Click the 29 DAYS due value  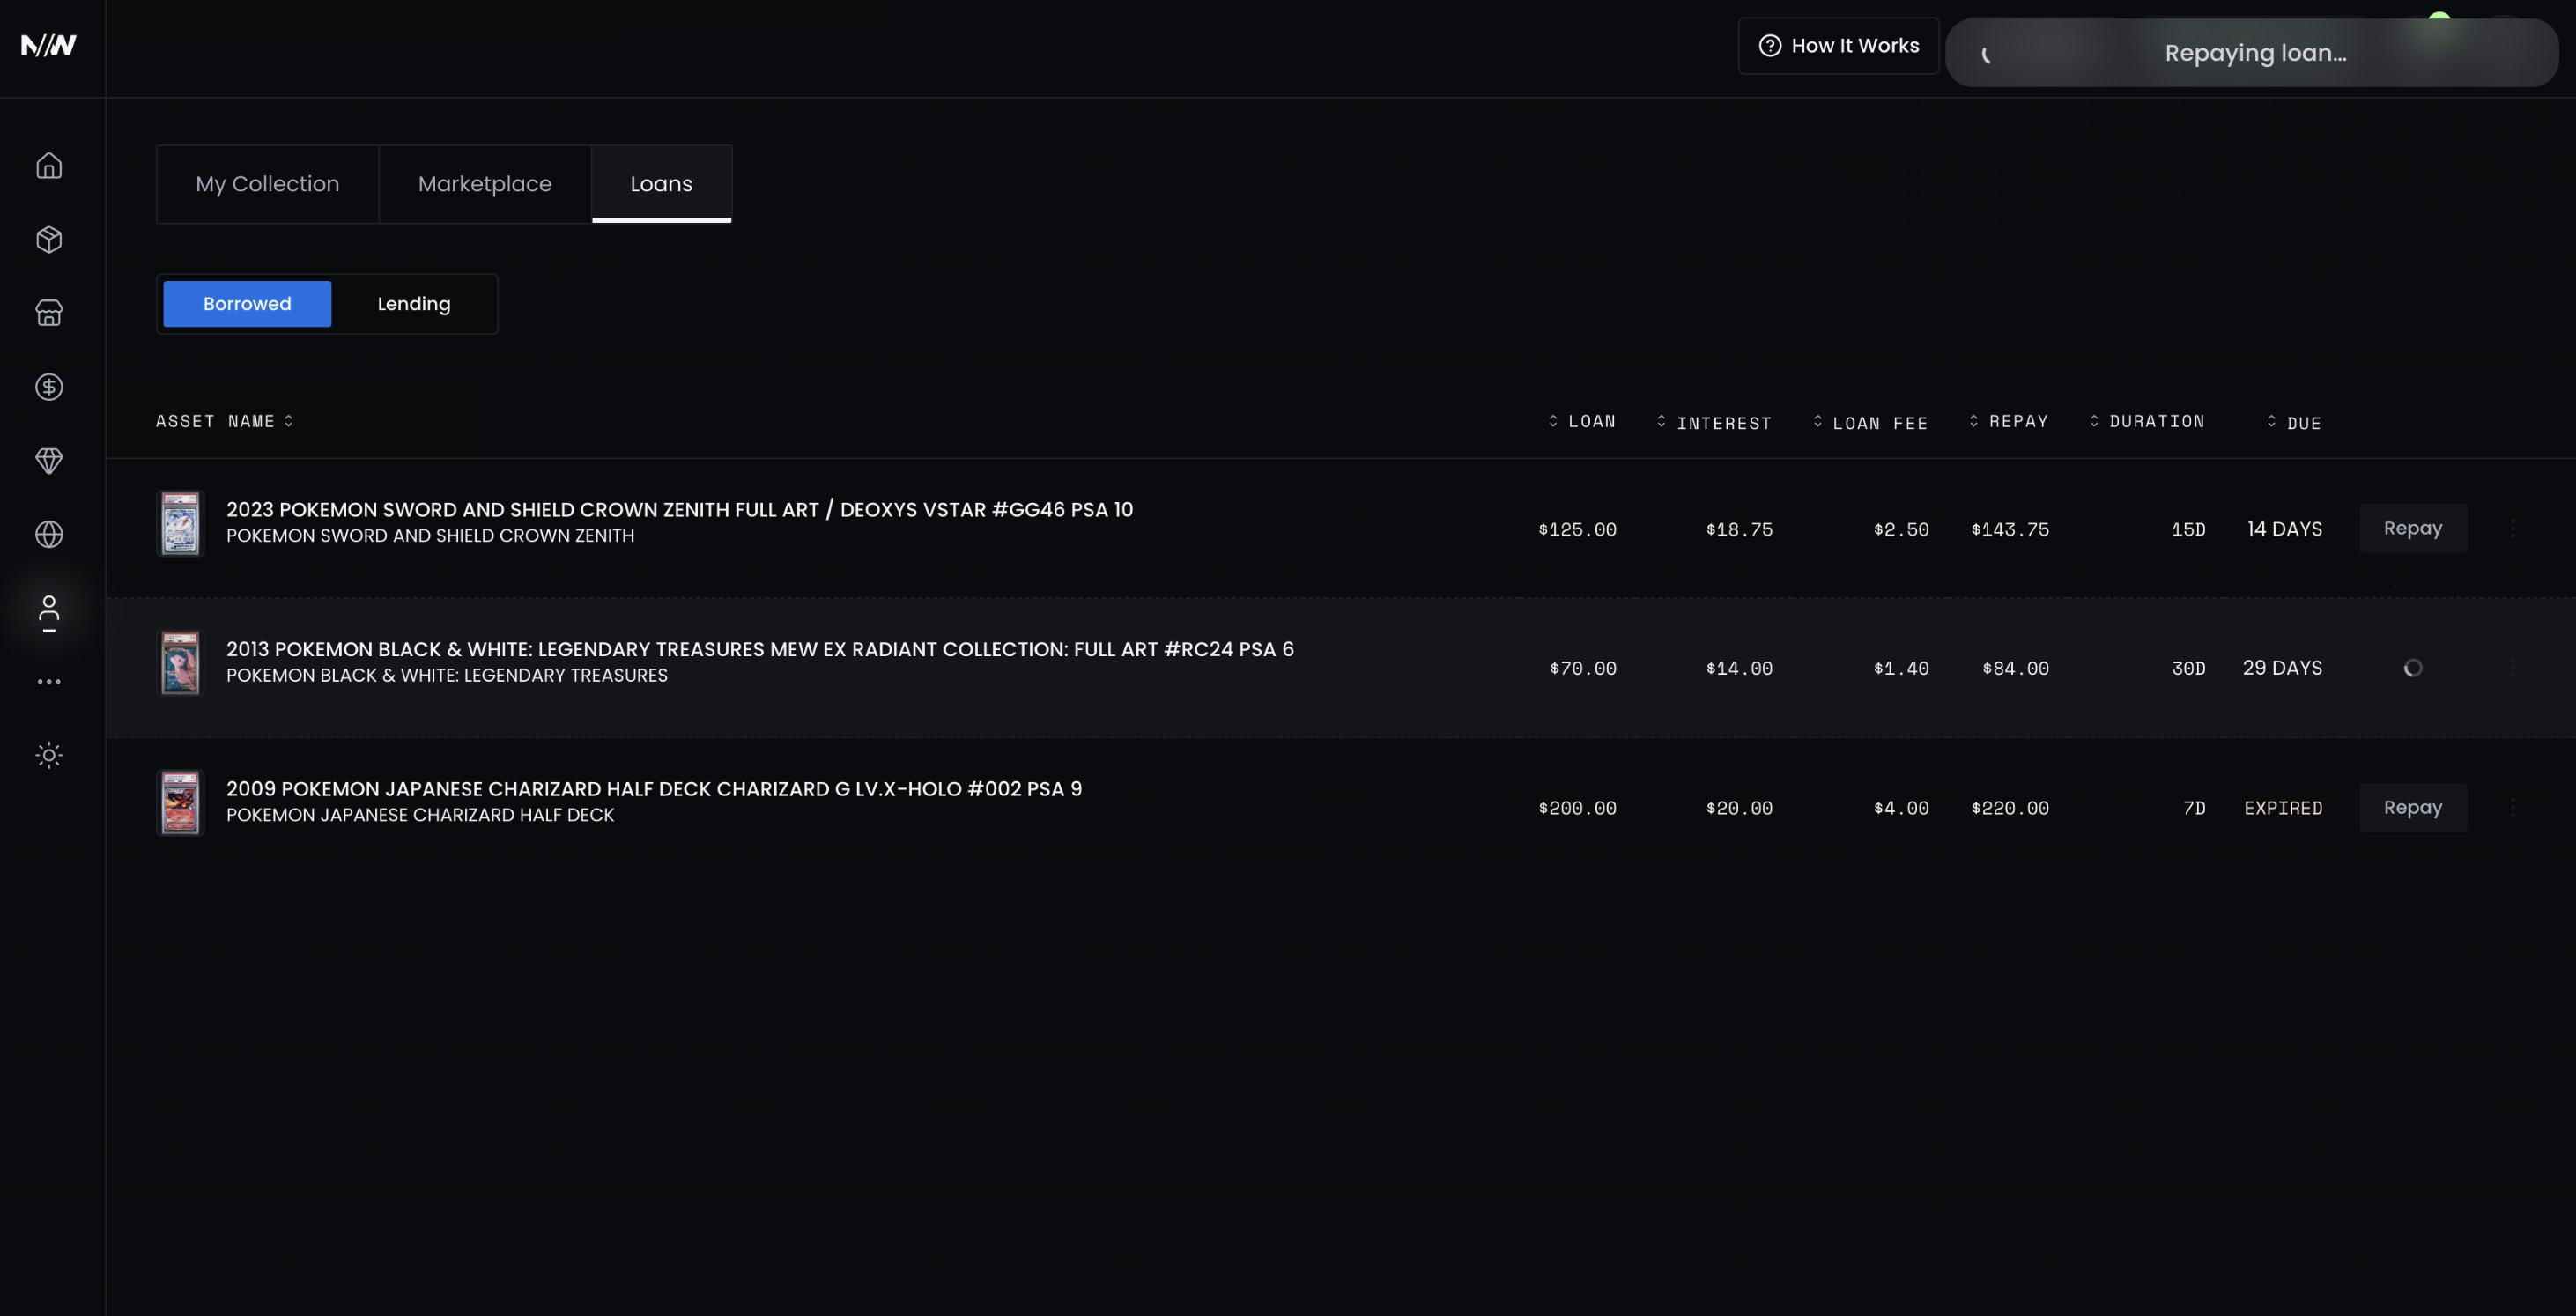coord(2282,668)
